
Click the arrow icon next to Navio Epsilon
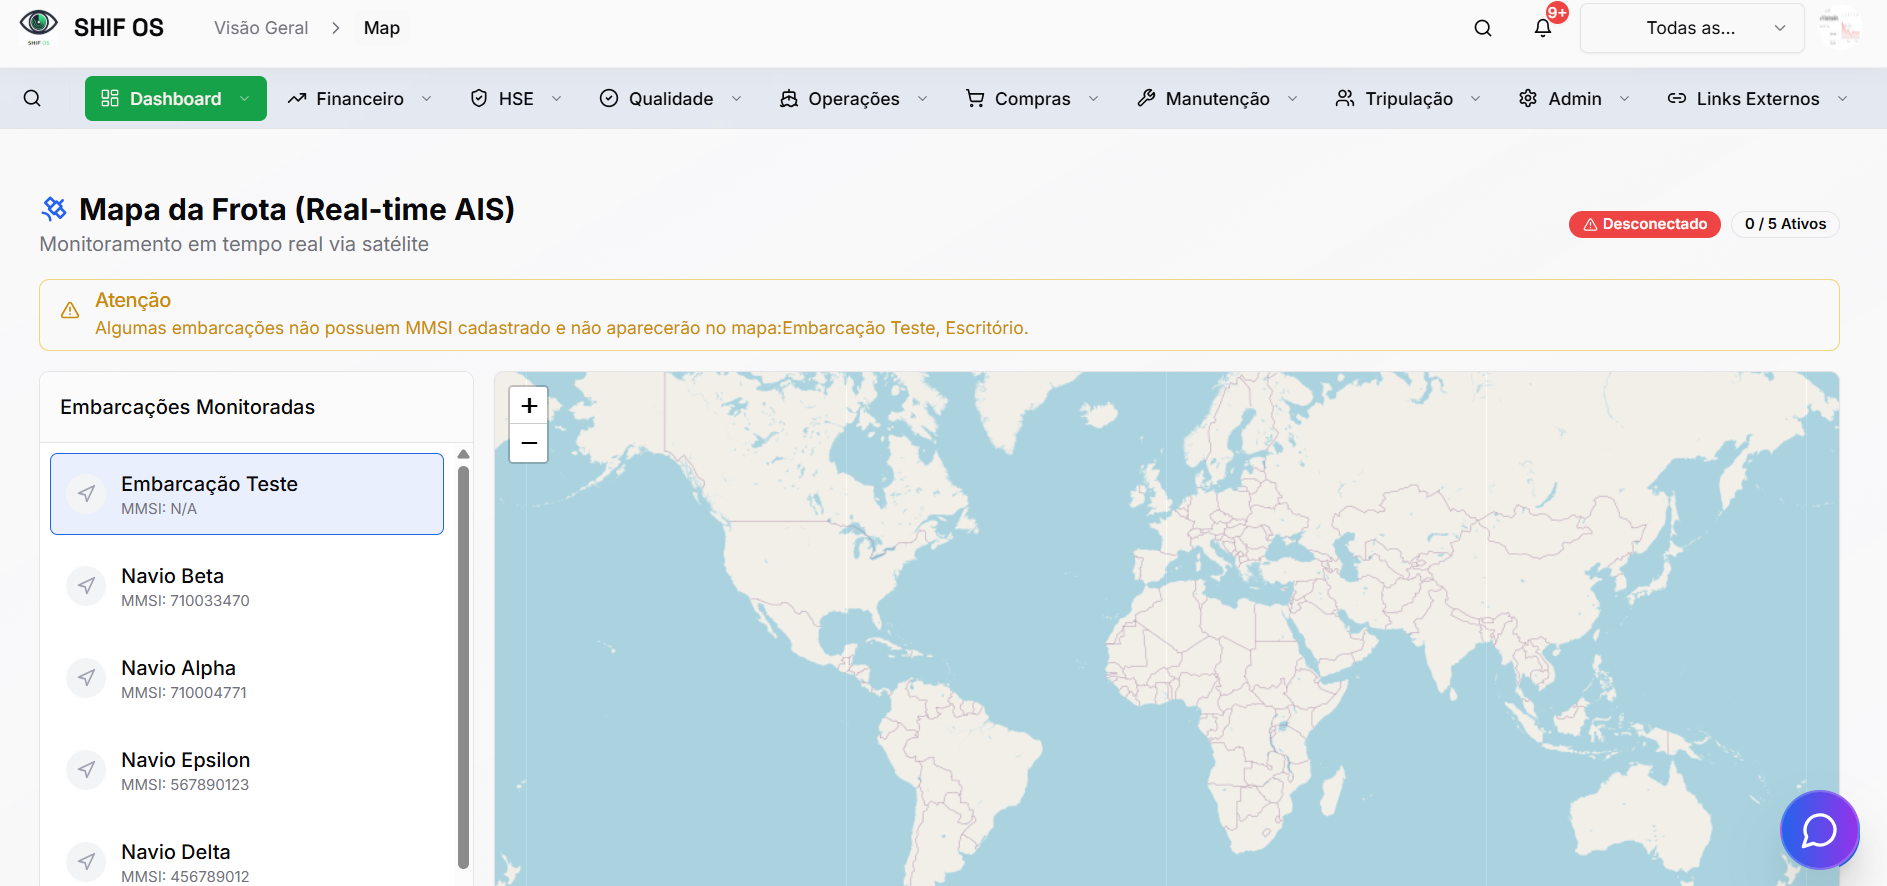(x=87, y=770)
